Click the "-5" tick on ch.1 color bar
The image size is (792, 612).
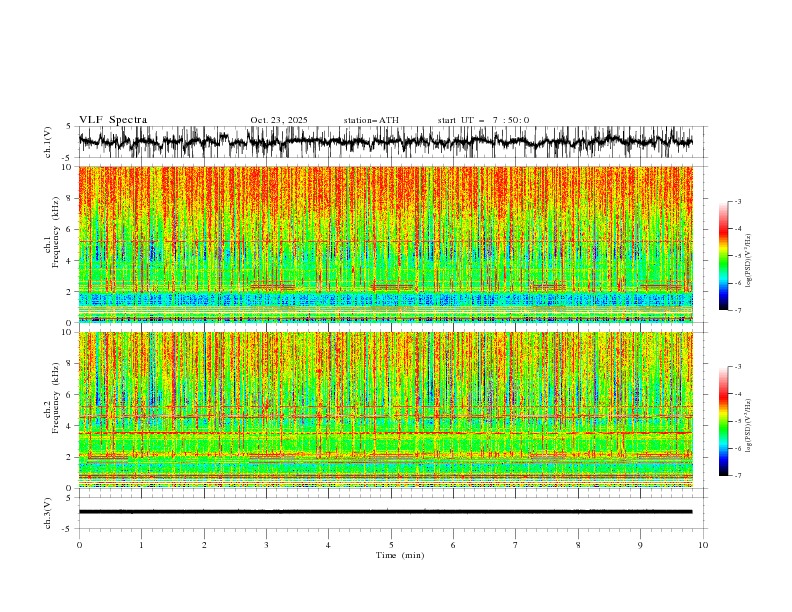[x=737, y=256]
